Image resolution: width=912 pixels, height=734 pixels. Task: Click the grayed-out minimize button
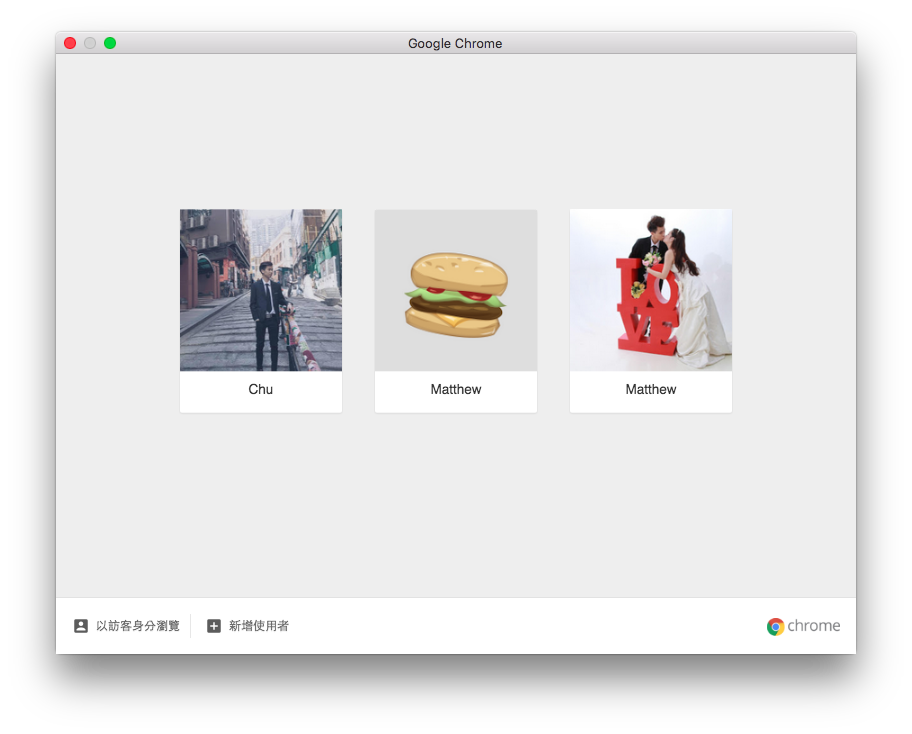point(90,43)
